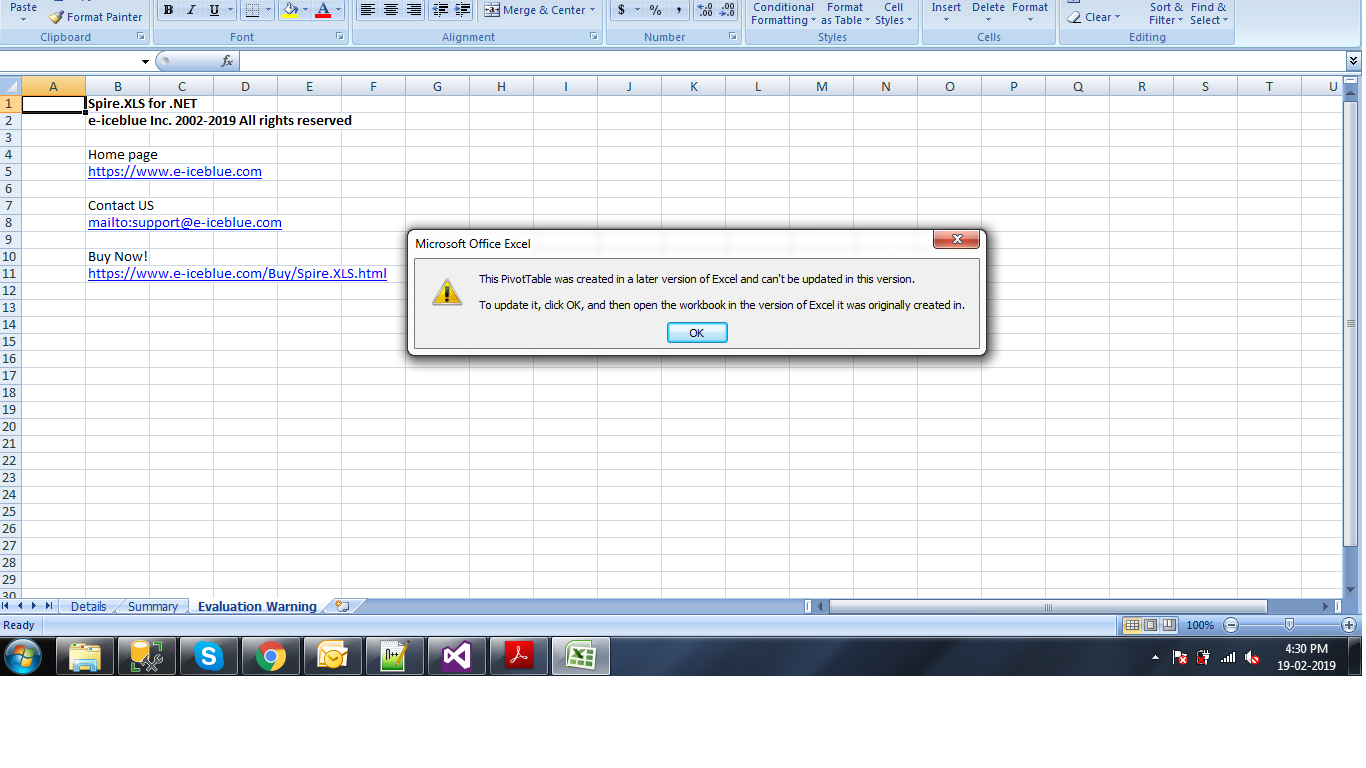The image size is (1366, 768).
Task: Open the mailto support link
Action: [x=185, y=222]
